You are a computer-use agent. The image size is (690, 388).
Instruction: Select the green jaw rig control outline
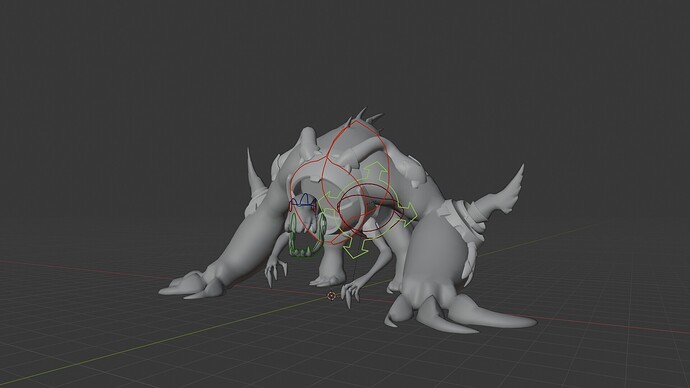[307, 236]
